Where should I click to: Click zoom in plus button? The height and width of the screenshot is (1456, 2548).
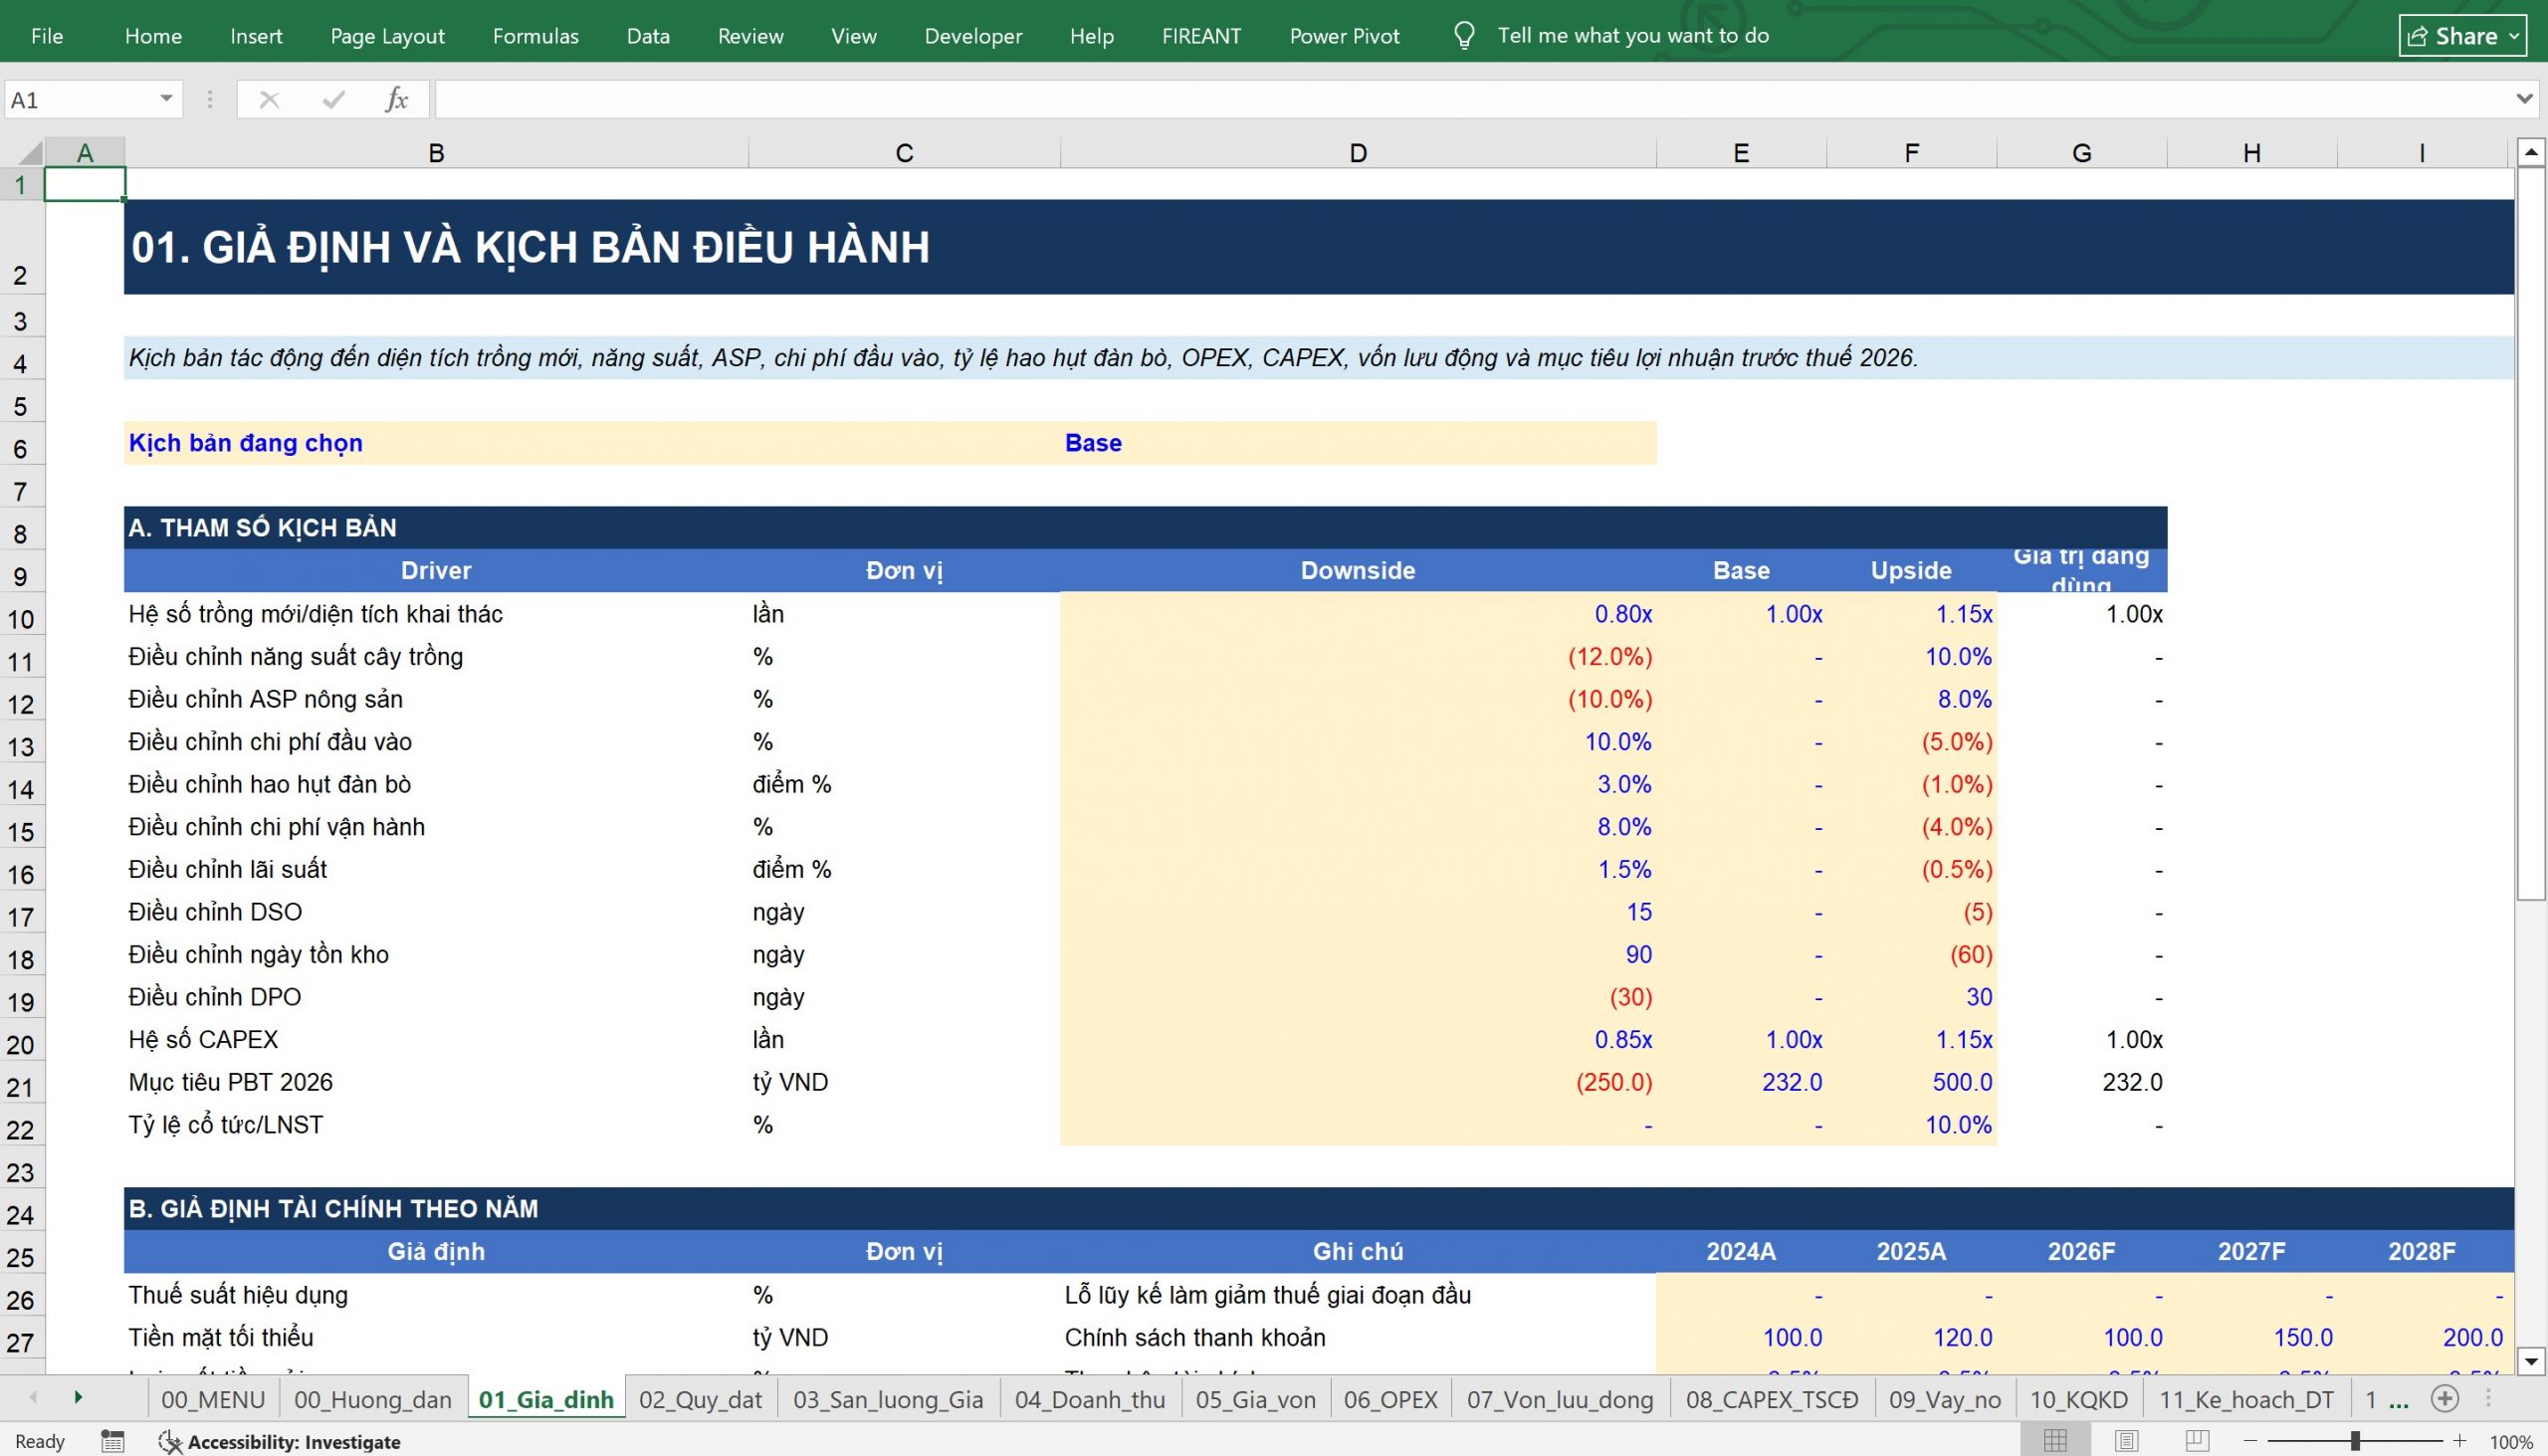2459,1441
